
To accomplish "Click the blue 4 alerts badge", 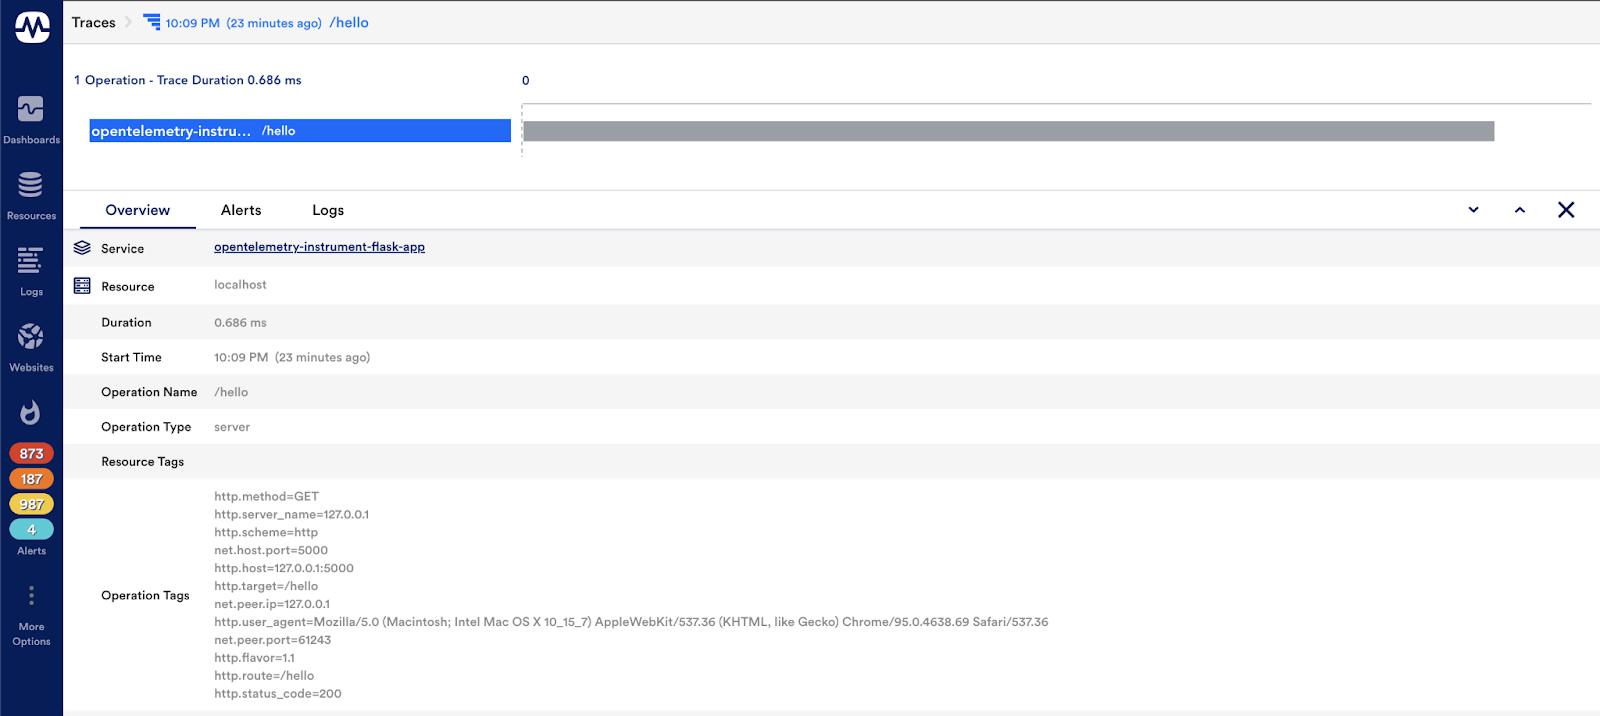I will tap(31, 529).
